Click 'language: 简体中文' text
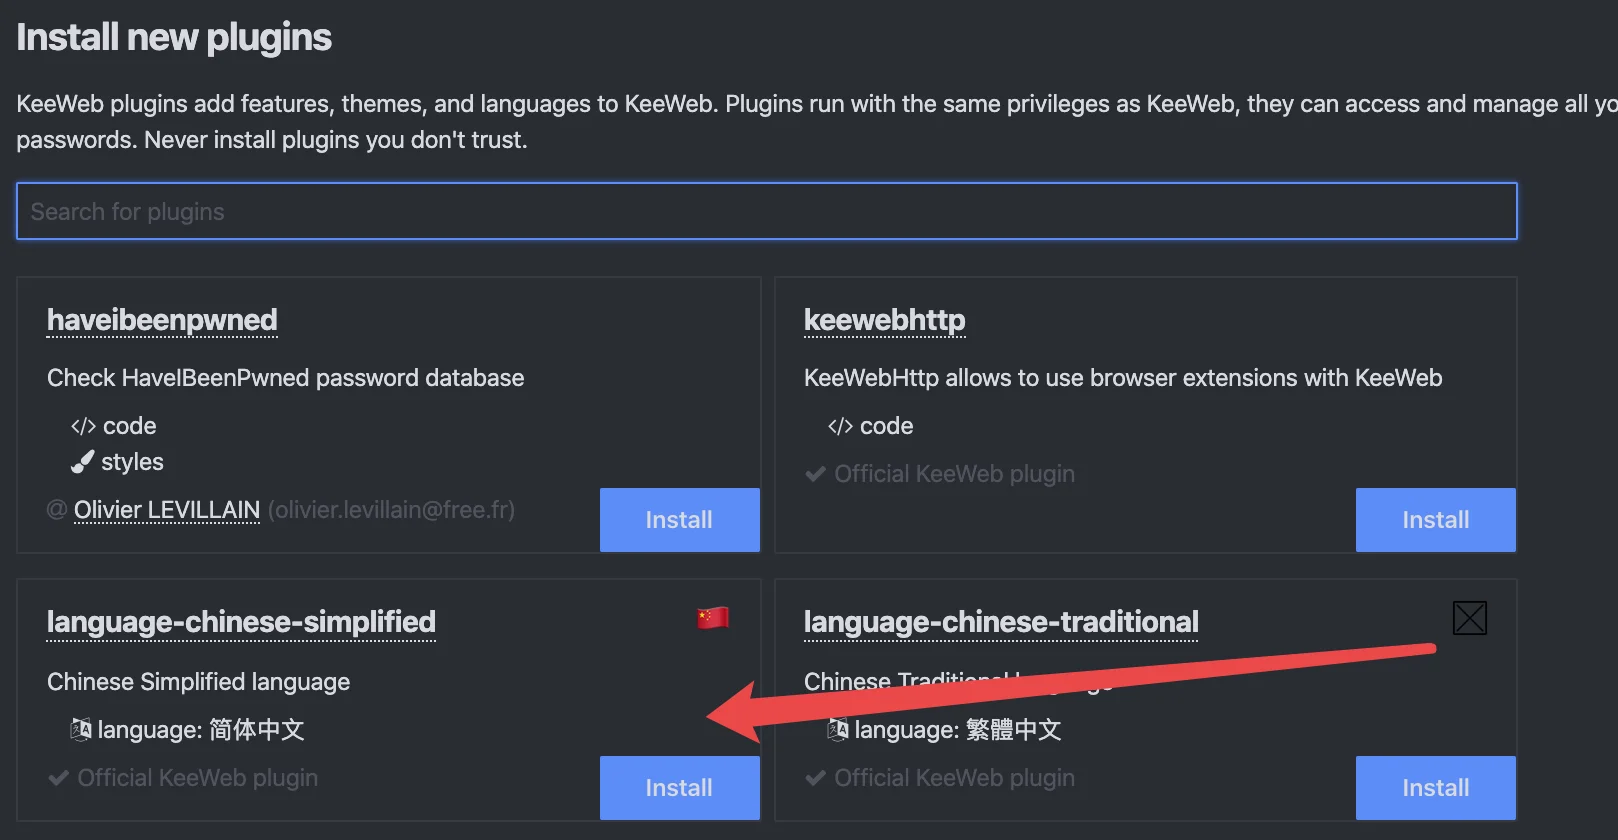The width and height of the screenshot is (1618, 840). pos(201,730)
